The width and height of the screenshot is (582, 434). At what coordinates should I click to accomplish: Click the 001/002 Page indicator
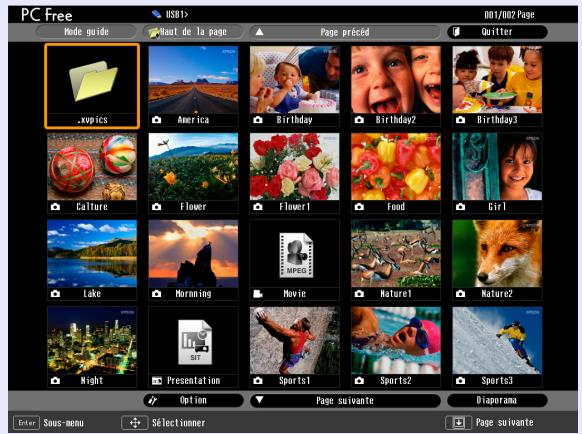509,14
